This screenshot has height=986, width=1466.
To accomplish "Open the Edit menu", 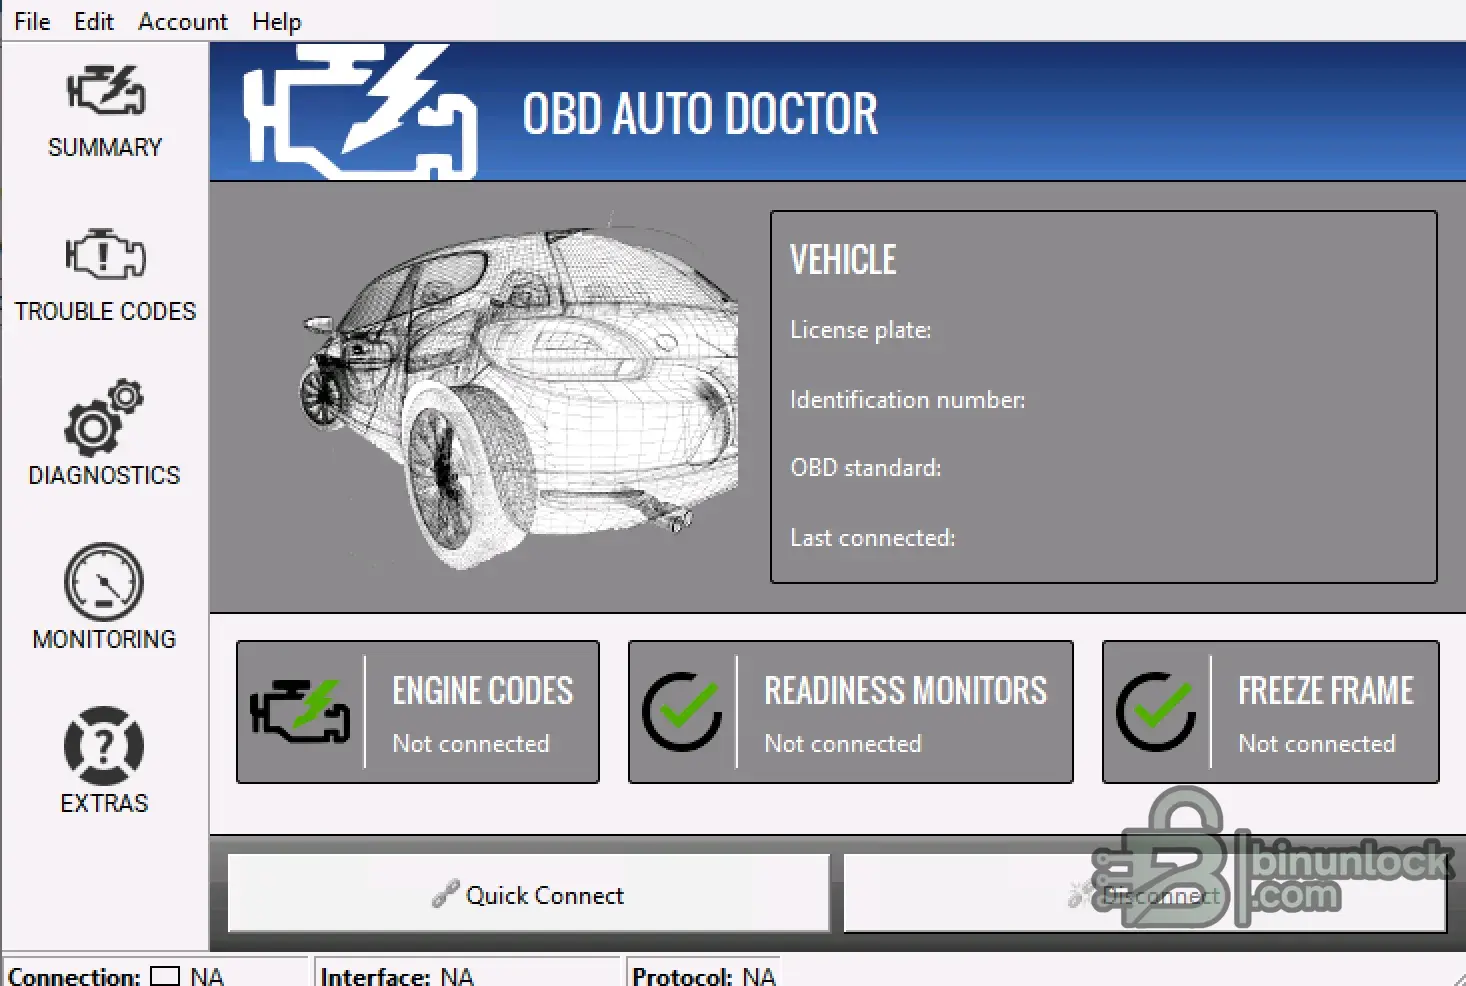I will [x=94, y=21].
